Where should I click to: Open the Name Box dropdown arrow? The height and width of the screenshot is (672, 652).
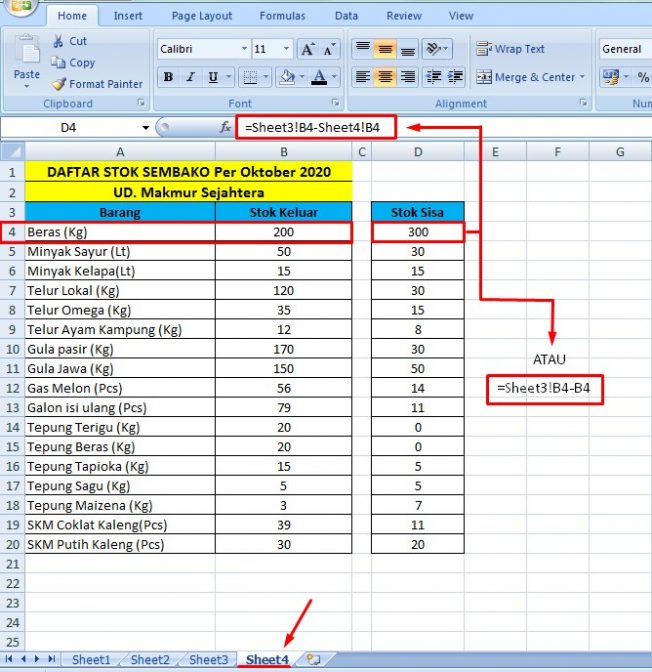pos(146,128)
